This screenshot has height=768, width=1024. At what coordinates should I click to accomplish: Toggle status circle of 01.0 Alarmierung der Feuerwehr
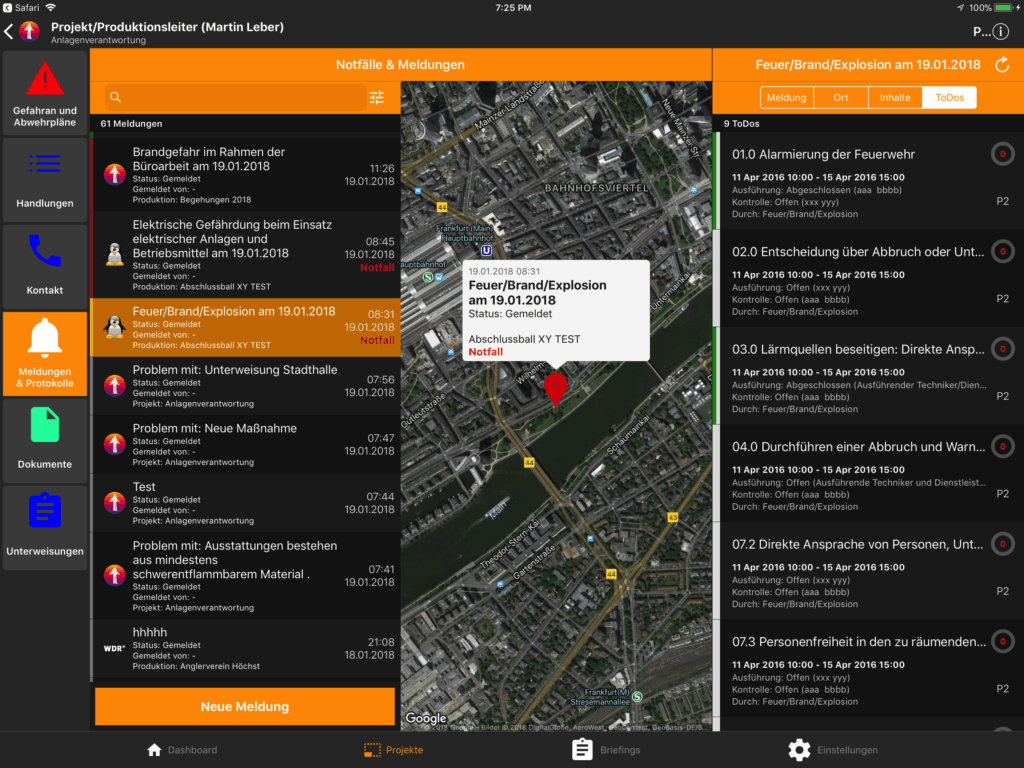[1002, 154]
